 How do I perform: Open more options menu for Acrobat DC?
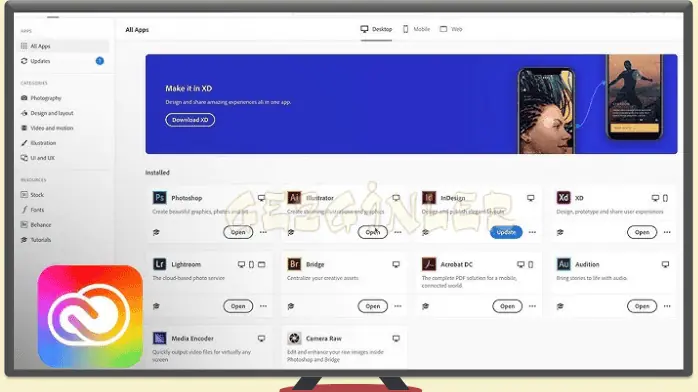532,306
